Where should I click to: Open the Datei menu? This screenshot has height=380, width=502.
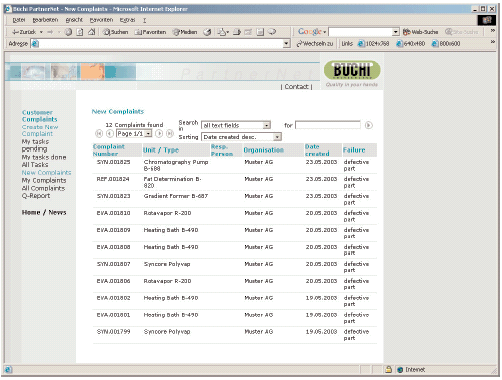click(19, 20)
